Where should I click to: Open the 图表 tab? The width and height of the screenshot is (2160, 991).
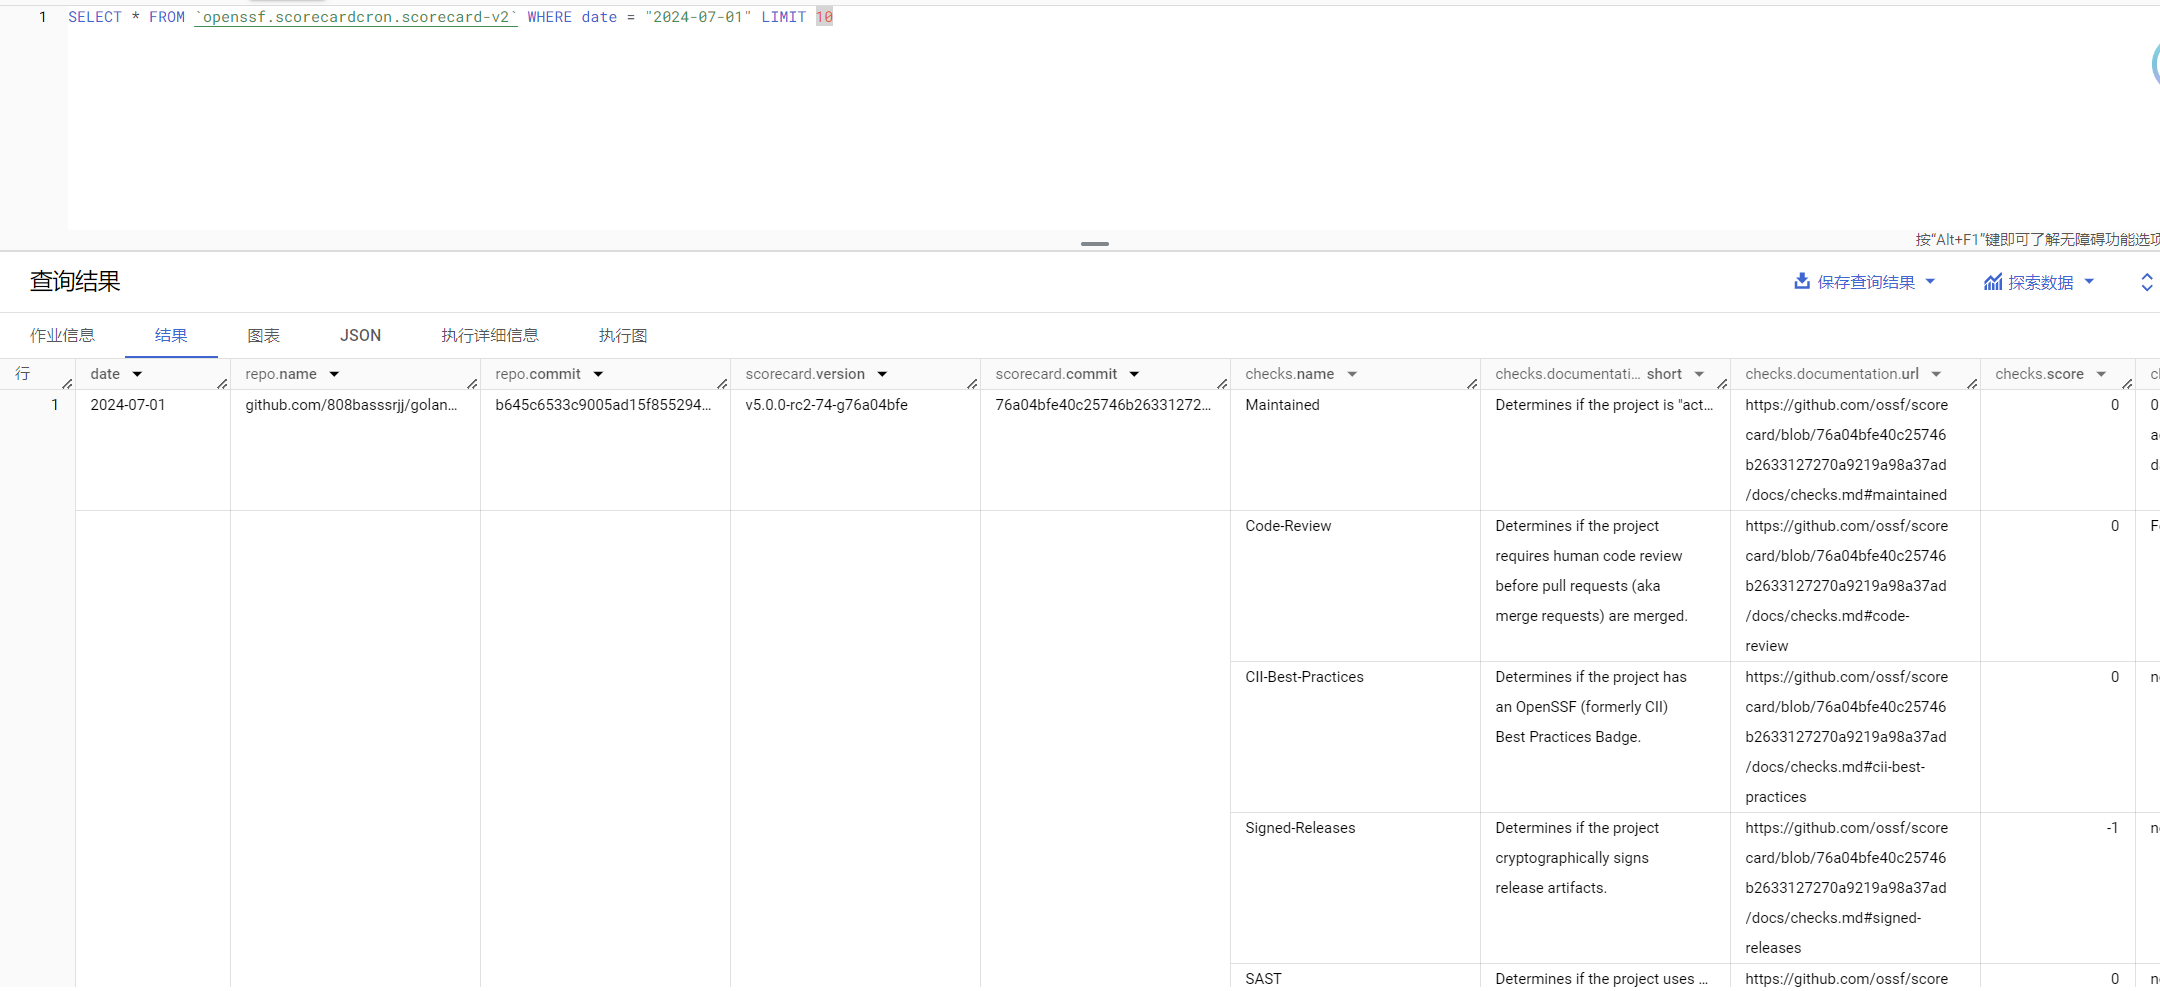pyautogui.click(x=264, y=335)
